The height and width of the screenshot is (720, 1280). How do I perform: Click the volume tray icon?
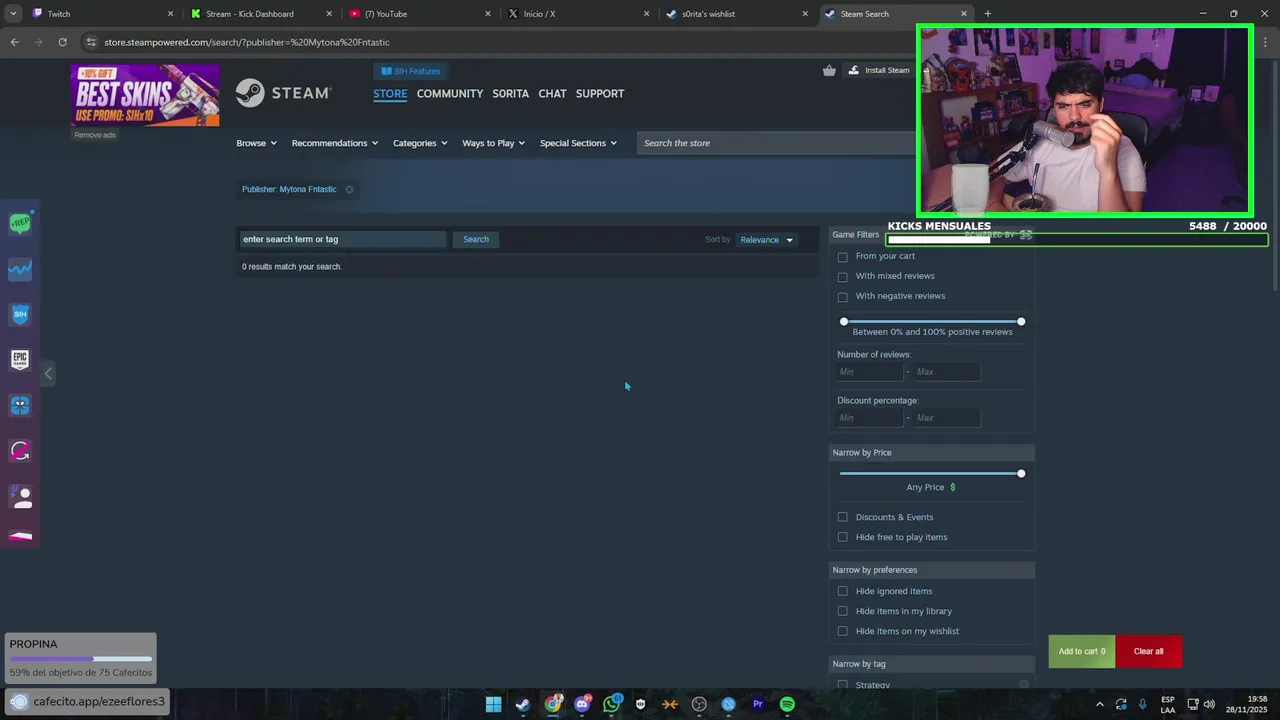(1209, 704)
